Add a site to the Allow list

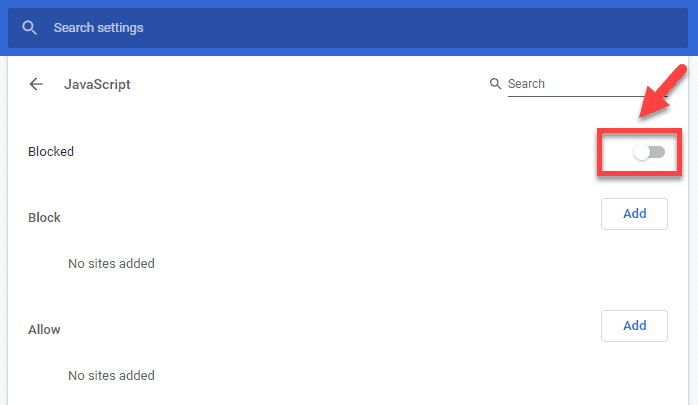click(x=634, y=326)
